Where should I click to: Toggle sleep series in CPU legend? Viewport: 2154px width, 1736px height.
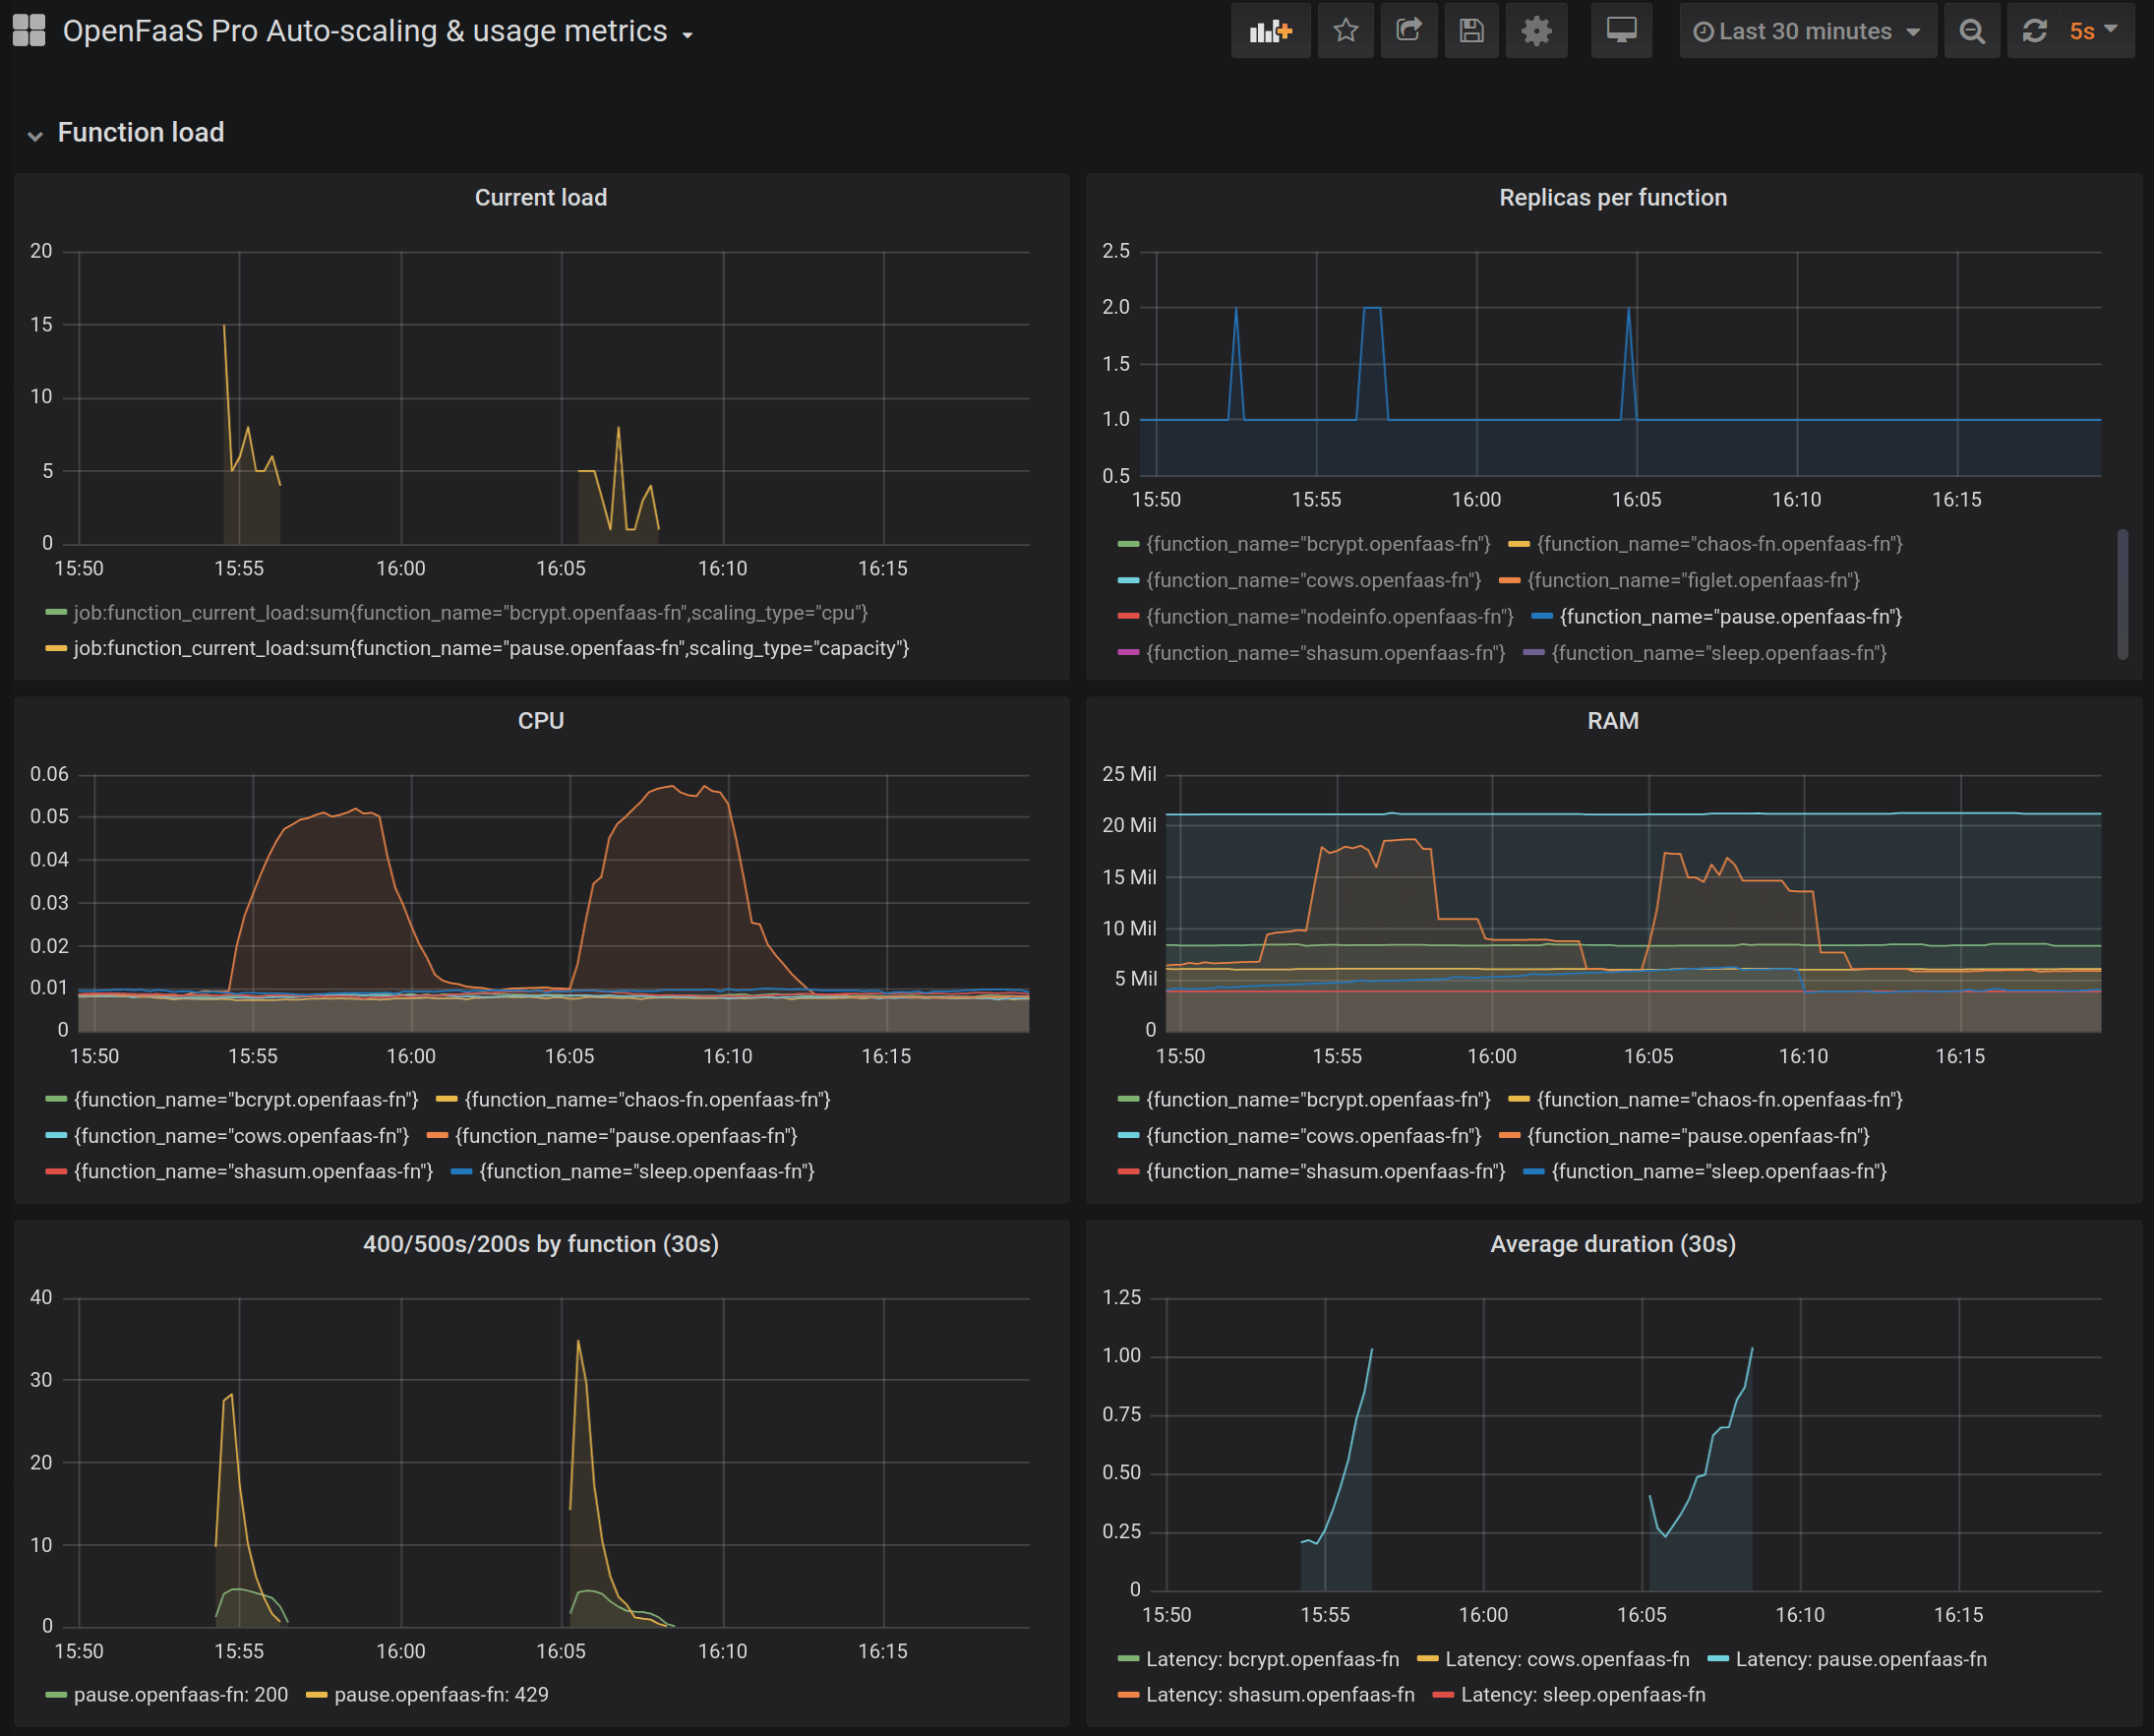[x=647, y=1172]
